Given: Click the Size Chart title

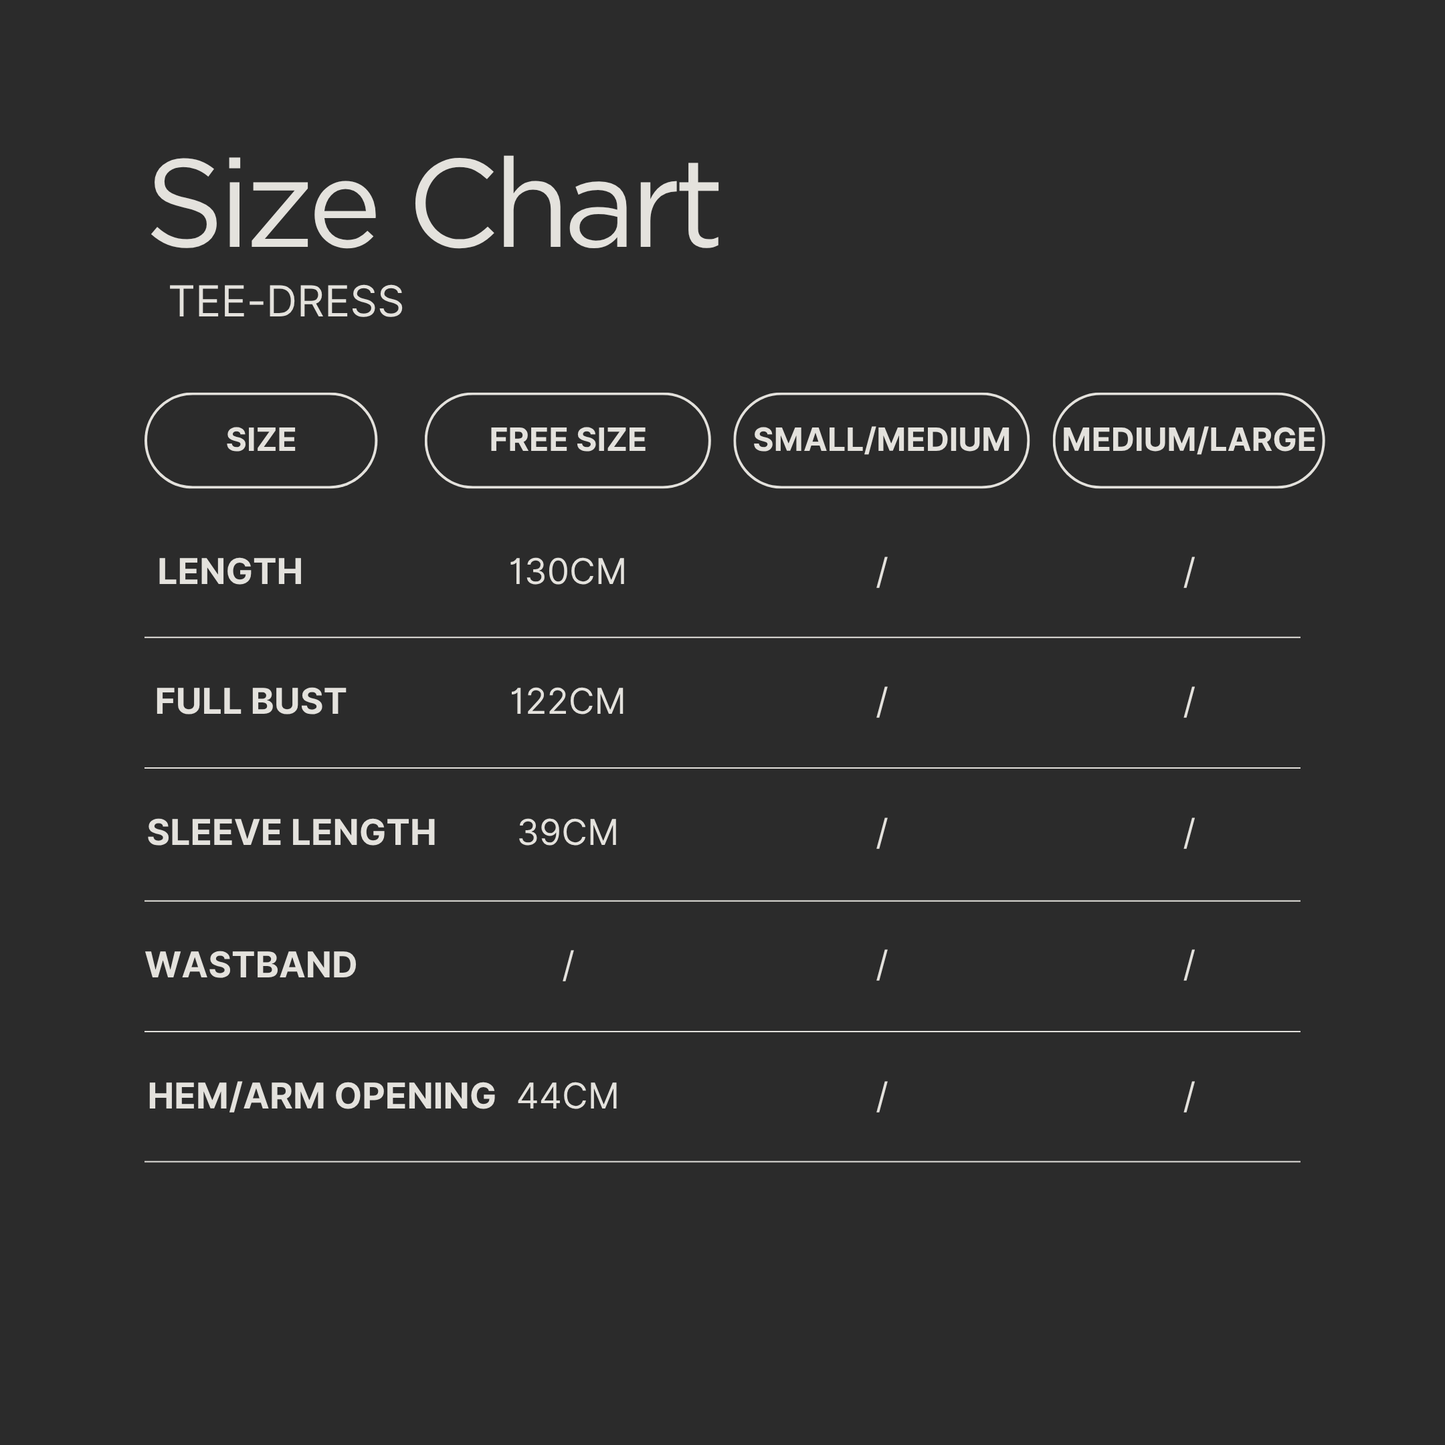Looking at the screenshot, I should [434, 204].
